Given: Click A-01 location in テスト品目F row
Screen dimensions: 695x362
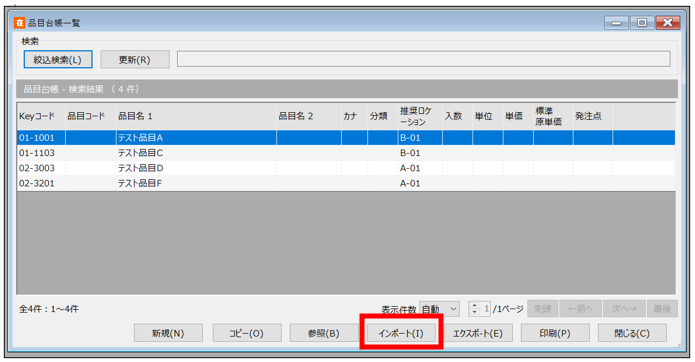Looking at the screenshot, I should [x=420, y=183].
